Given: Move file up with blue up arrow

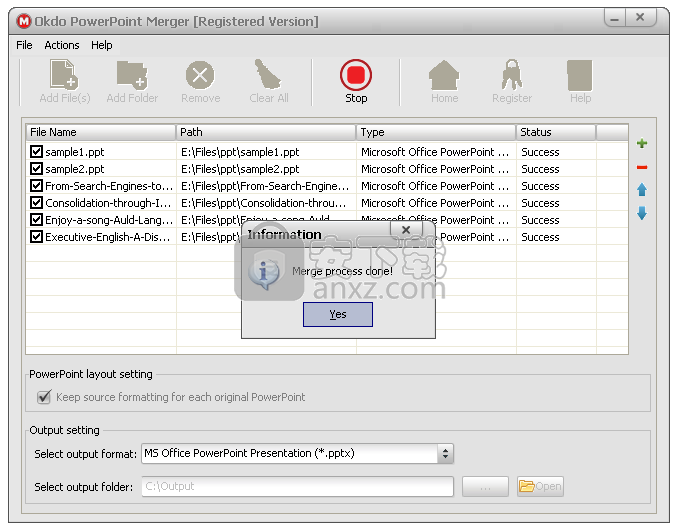Looking at the screenshot, I should point(642,189).
